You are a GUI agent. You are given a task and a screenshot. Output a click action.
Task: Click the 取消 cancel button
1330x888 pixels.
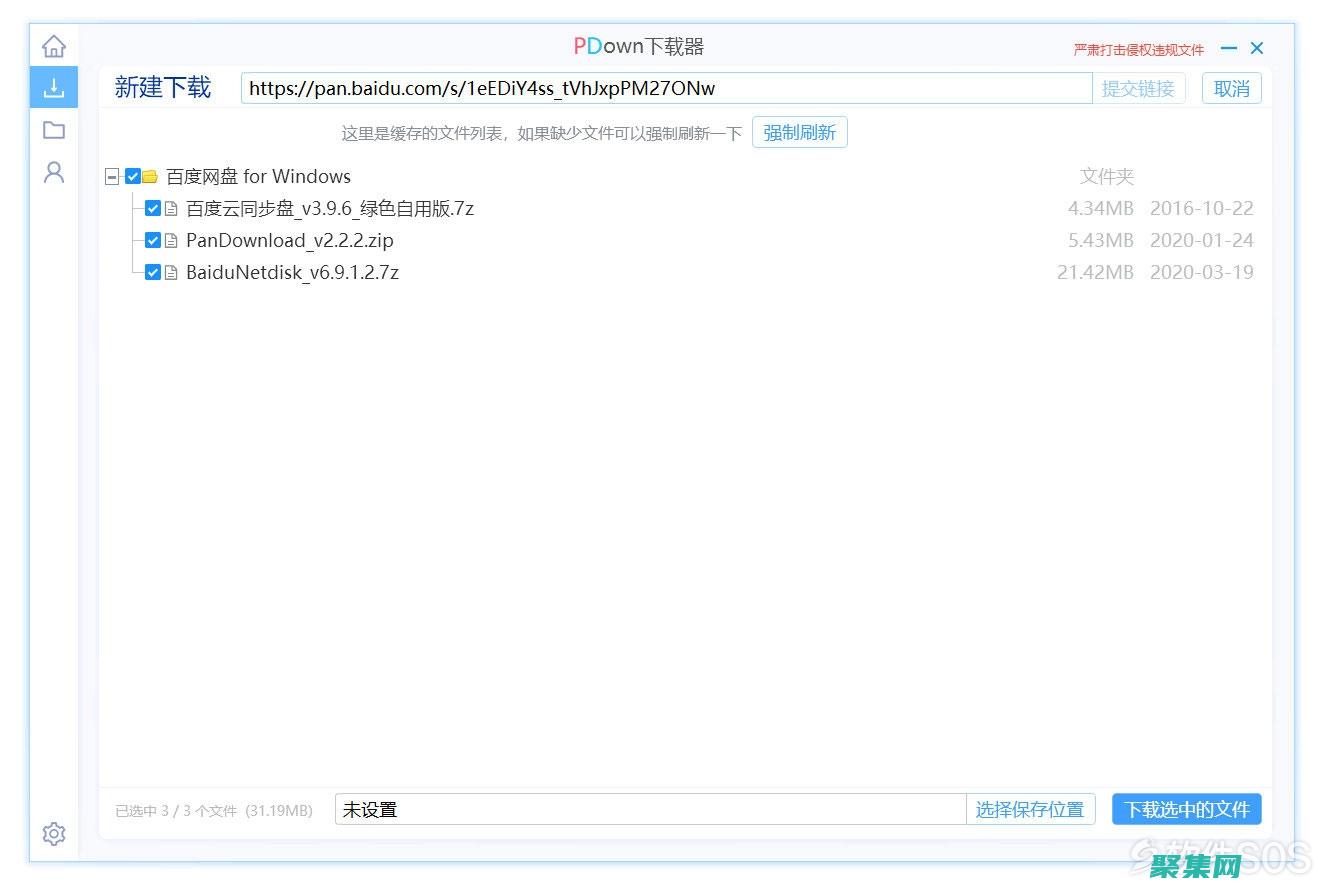[1231, 88]
